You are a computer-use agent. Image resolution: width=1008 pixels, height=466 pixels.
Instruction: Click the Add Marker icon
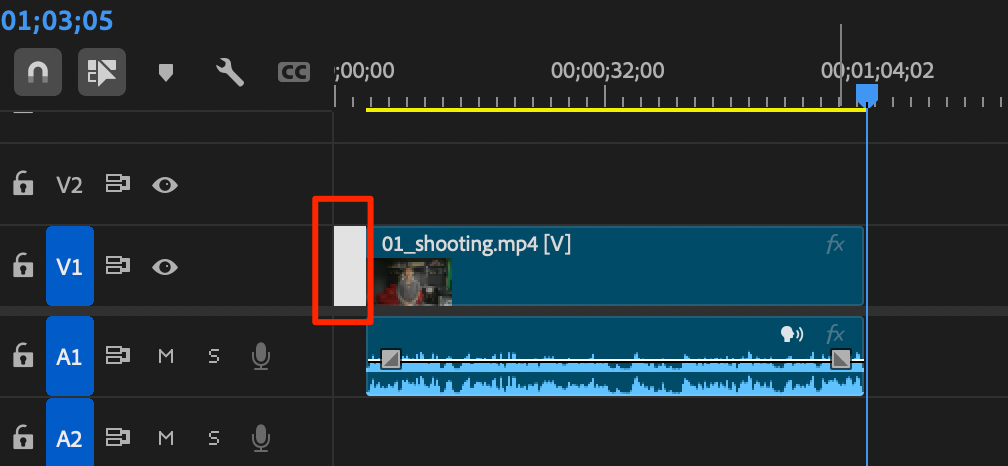click(166, 72)
